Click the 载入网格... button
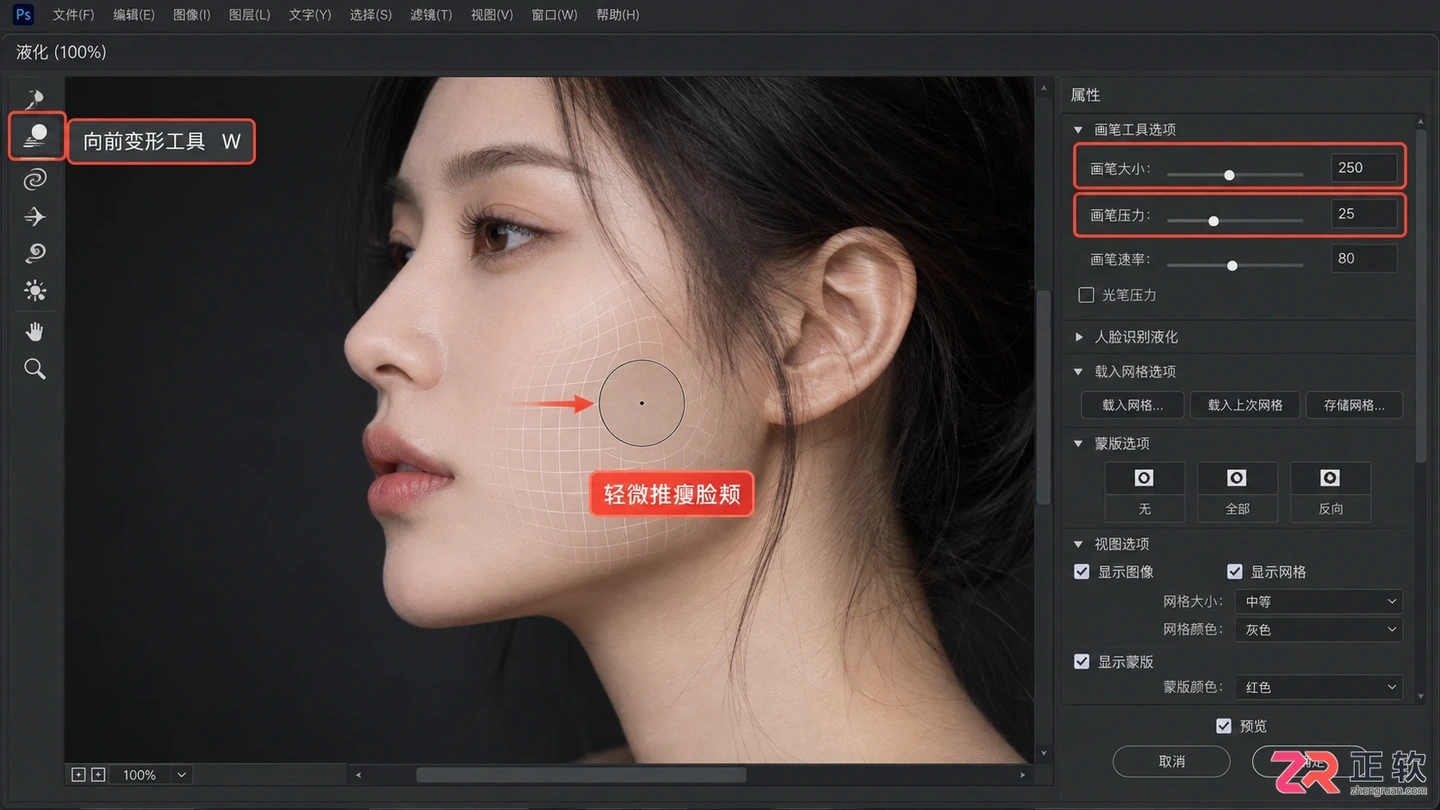The image size is (1440, 810). coord(1133,405)
